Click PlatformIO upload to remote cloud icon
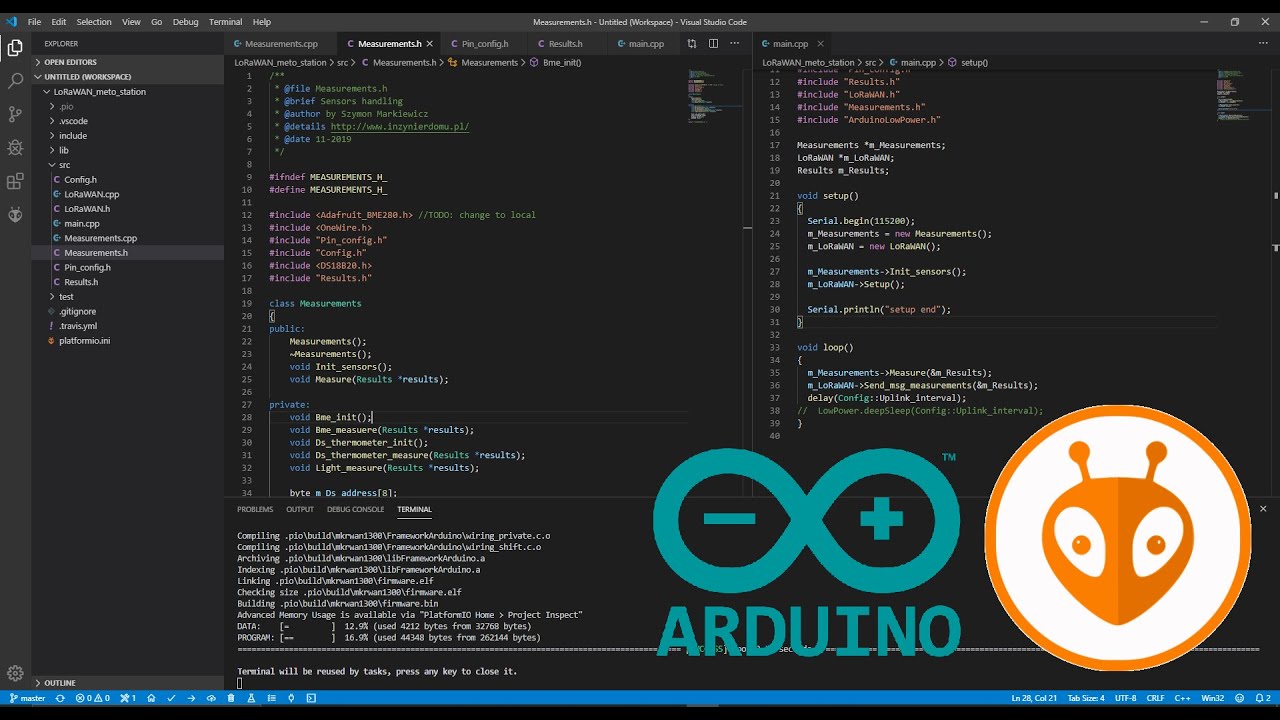Screen dimensions: 1280x720 coord(211,698)
